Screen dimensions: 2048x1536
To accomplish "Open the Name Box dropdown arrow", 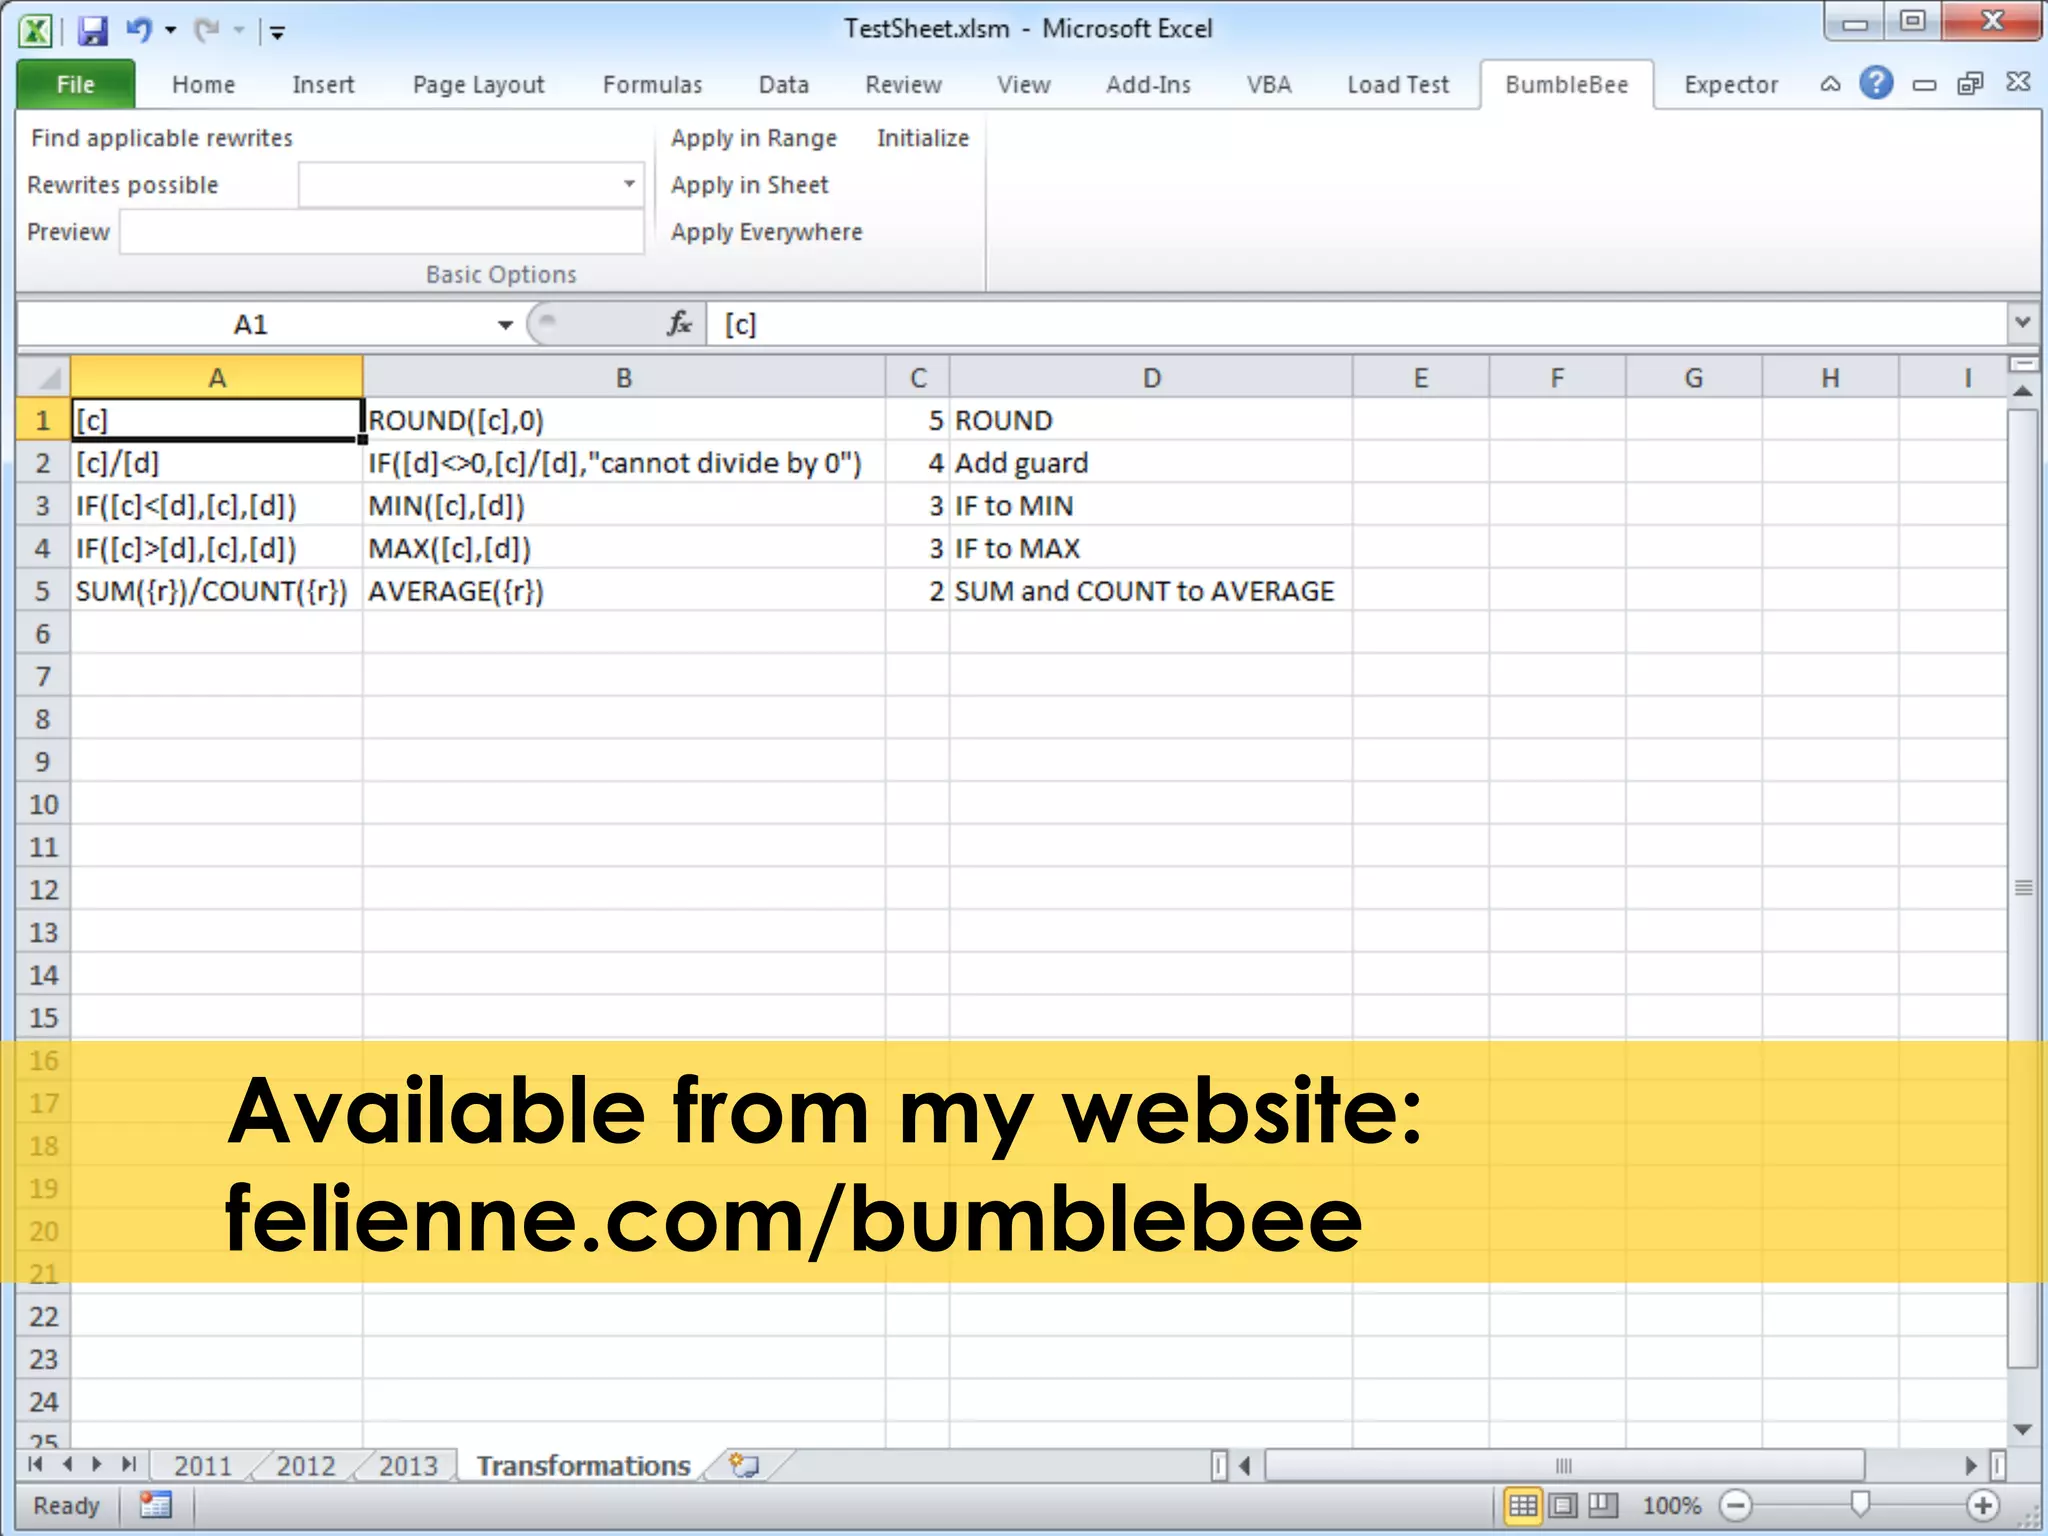I will [505, 325].
